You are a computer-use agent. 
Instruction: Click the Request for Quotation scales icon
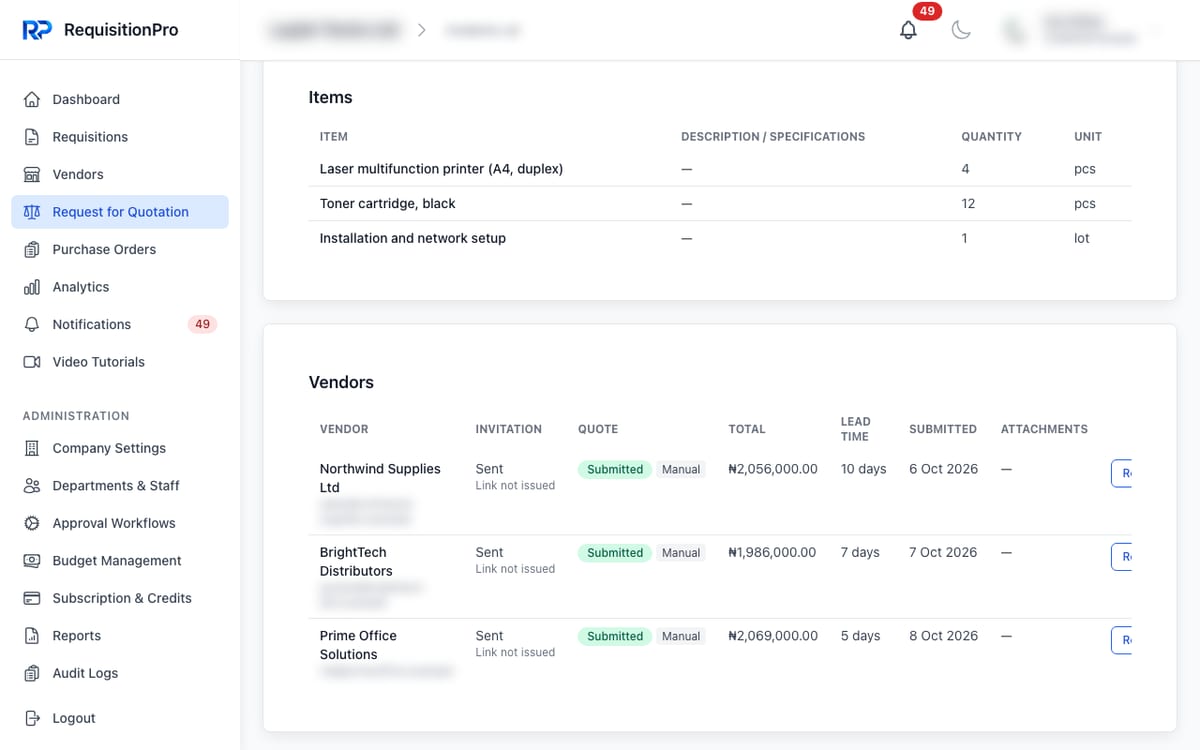pyautogui.click(x=32, y=212)
